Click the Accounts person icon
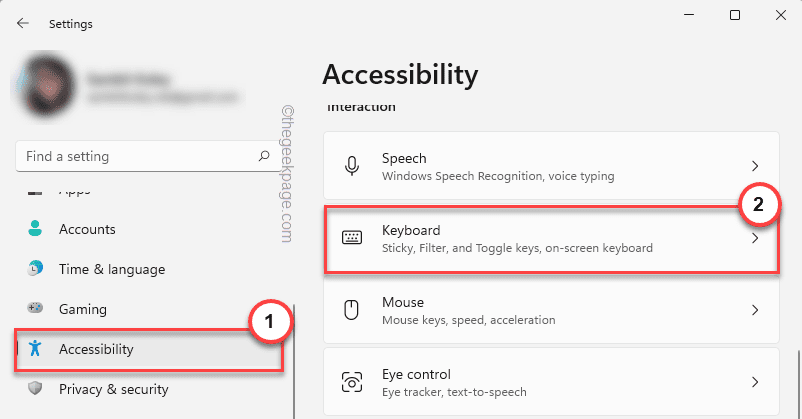Image resolution: width=802 pixels, height=419 pixels. pyautogui.click(x=36, y=229)
